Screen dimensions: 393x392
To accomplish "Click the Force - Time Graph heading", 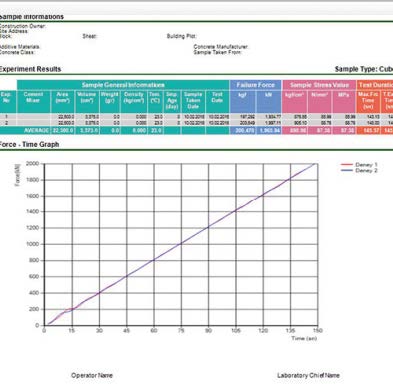I will tap(29, 144).
